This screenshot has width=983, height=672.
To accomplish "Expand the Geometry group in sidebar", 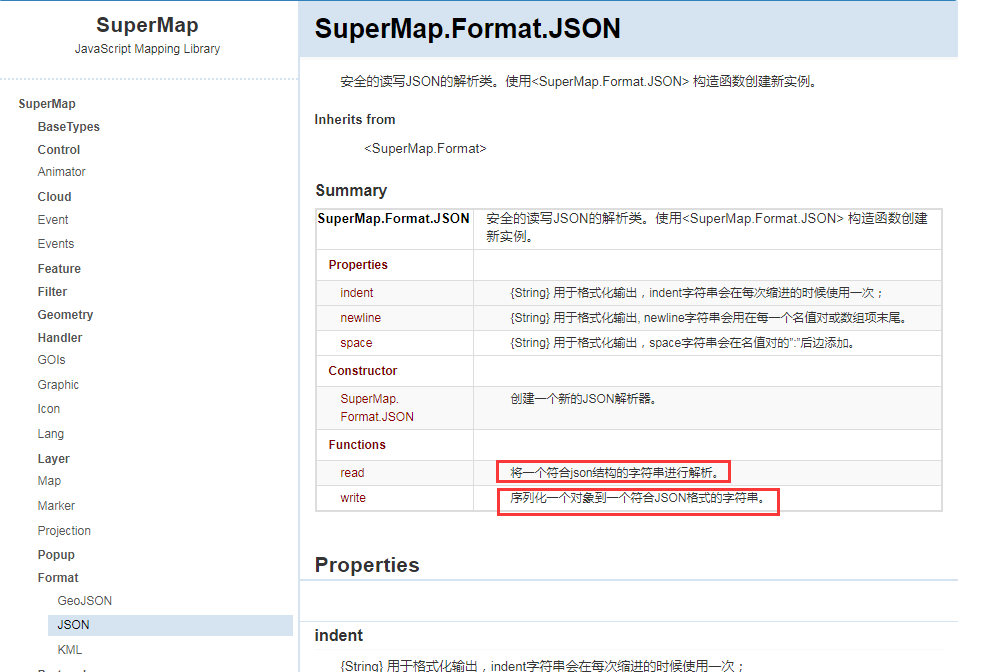I will pos(65,315).
